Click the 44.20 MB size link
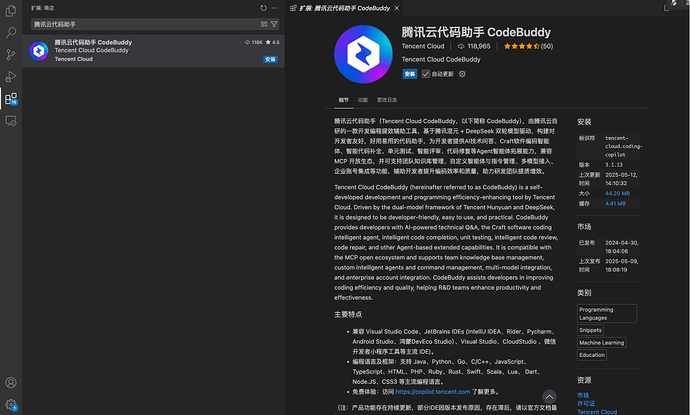The width and height of the screenshot is (690, 415). pyautogui.click(x=617, y=193)
